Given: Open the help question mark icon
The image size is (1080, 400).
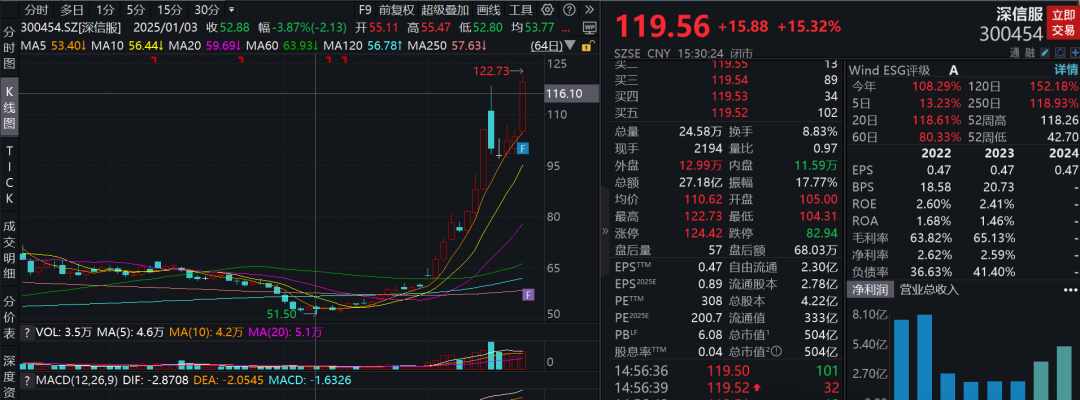Looking at the screenshot, I should point(568,10).
